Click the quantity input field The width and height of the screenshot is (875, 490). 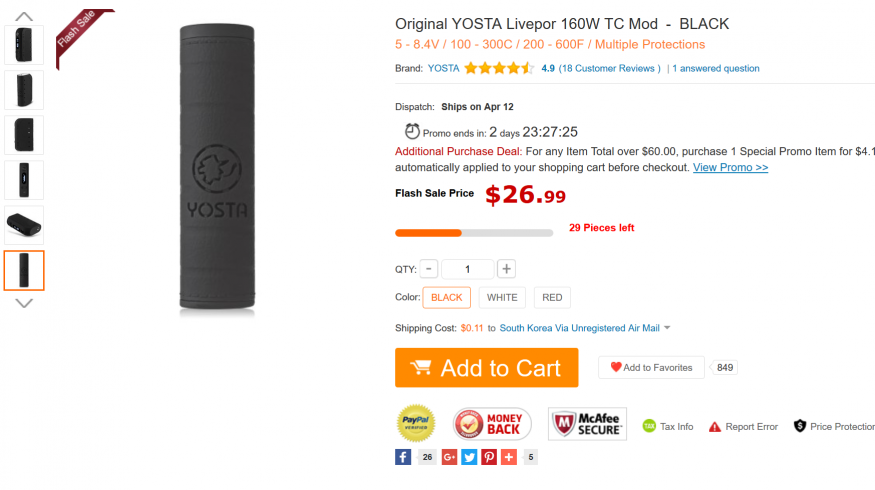point(467,269)
